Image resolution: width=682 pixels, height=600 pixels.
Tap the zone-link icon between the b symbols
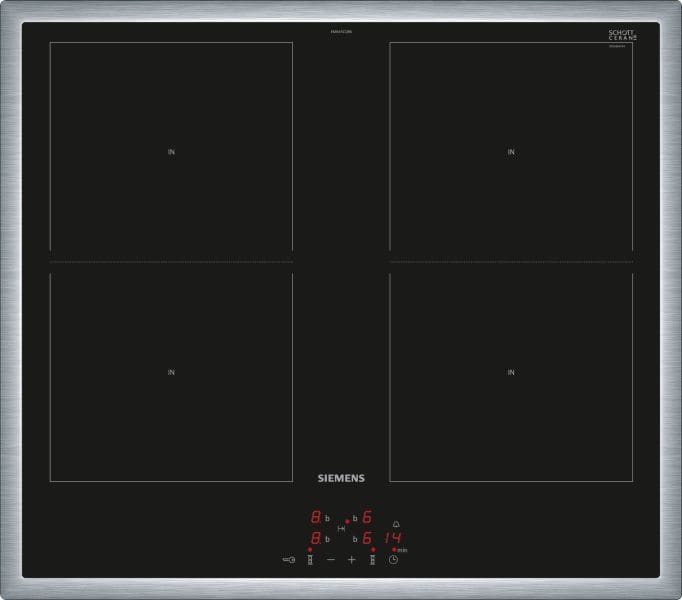coord(341,529)
